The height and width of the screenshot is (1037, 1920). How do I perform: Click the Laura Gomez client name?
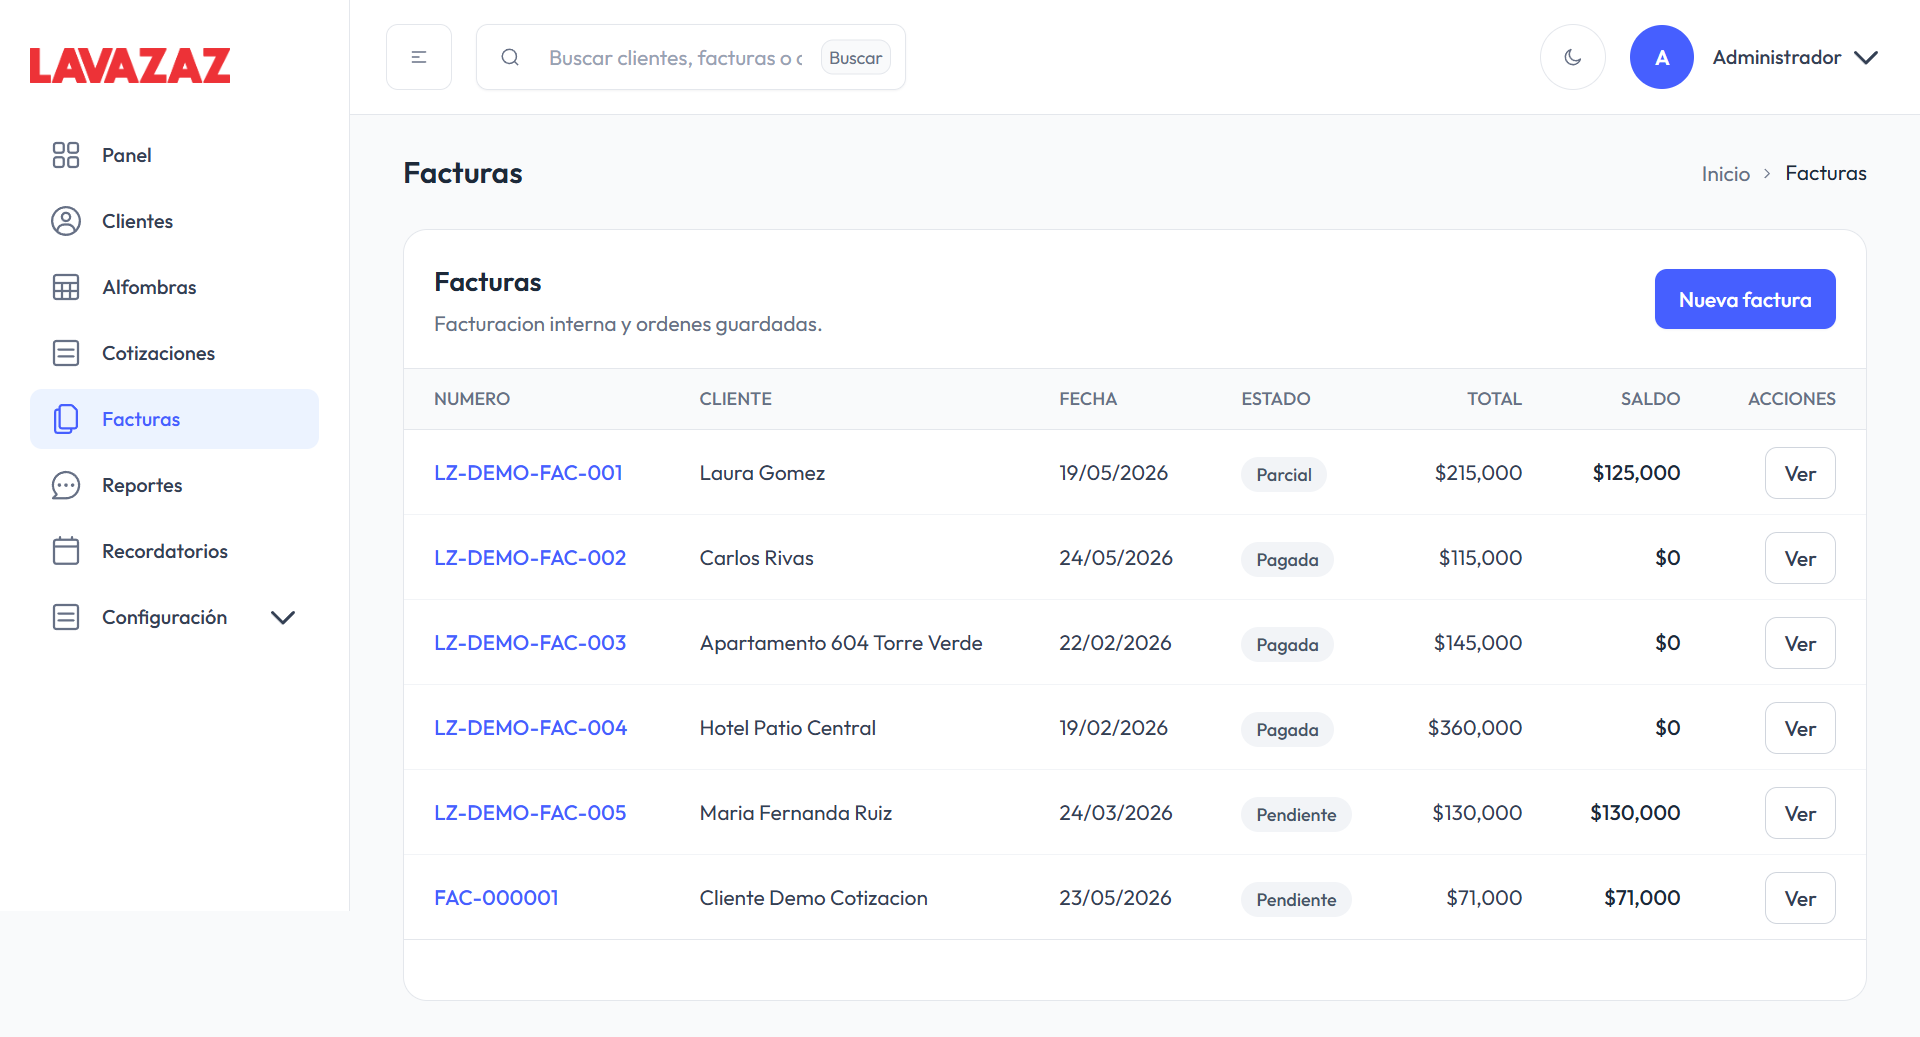[x=762, y=473]
